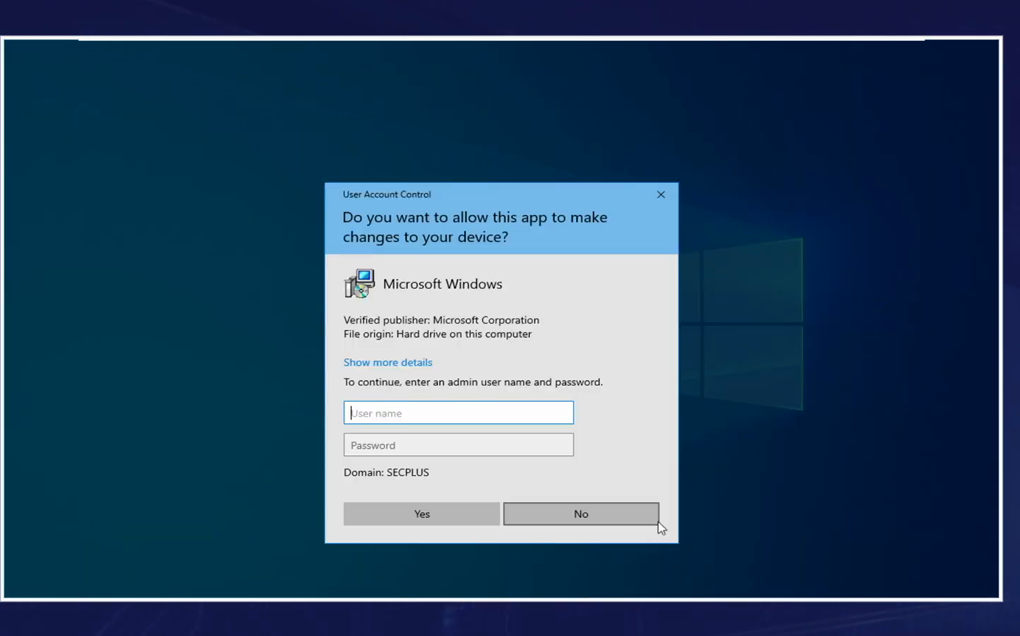
Task: Click the 'Verified publisher:' label
Action: 386,320
